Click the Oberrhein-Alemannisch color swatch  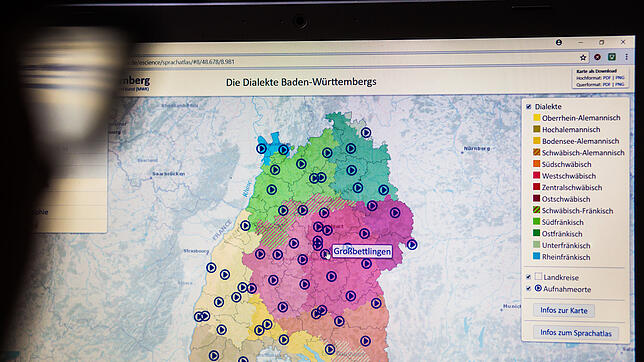pyautogui.click(x=536, y=118)
